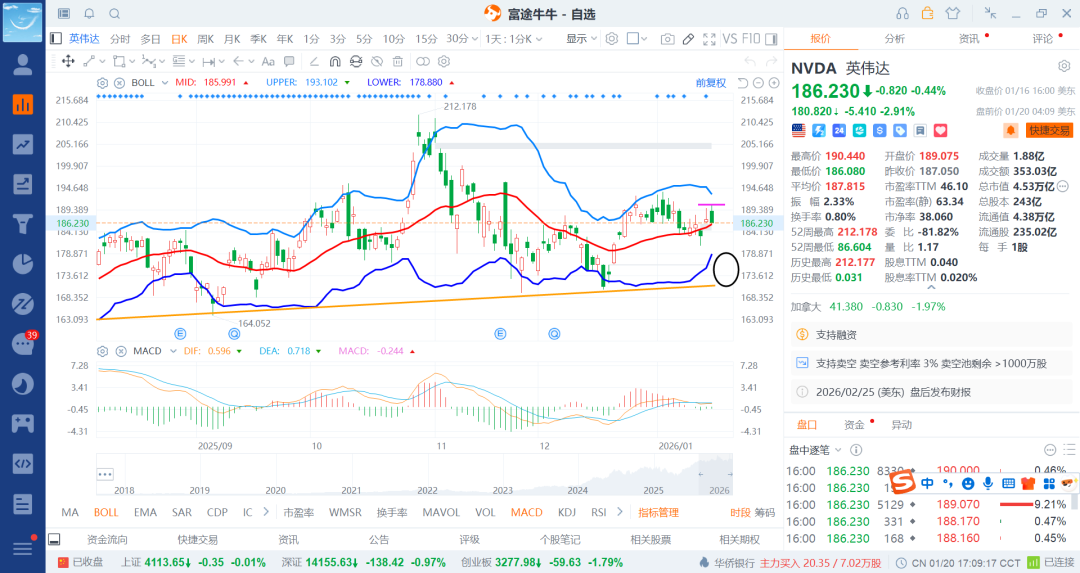Open the search magnifier in title bar
The image size is (1080, 573).
click(114, 13)
